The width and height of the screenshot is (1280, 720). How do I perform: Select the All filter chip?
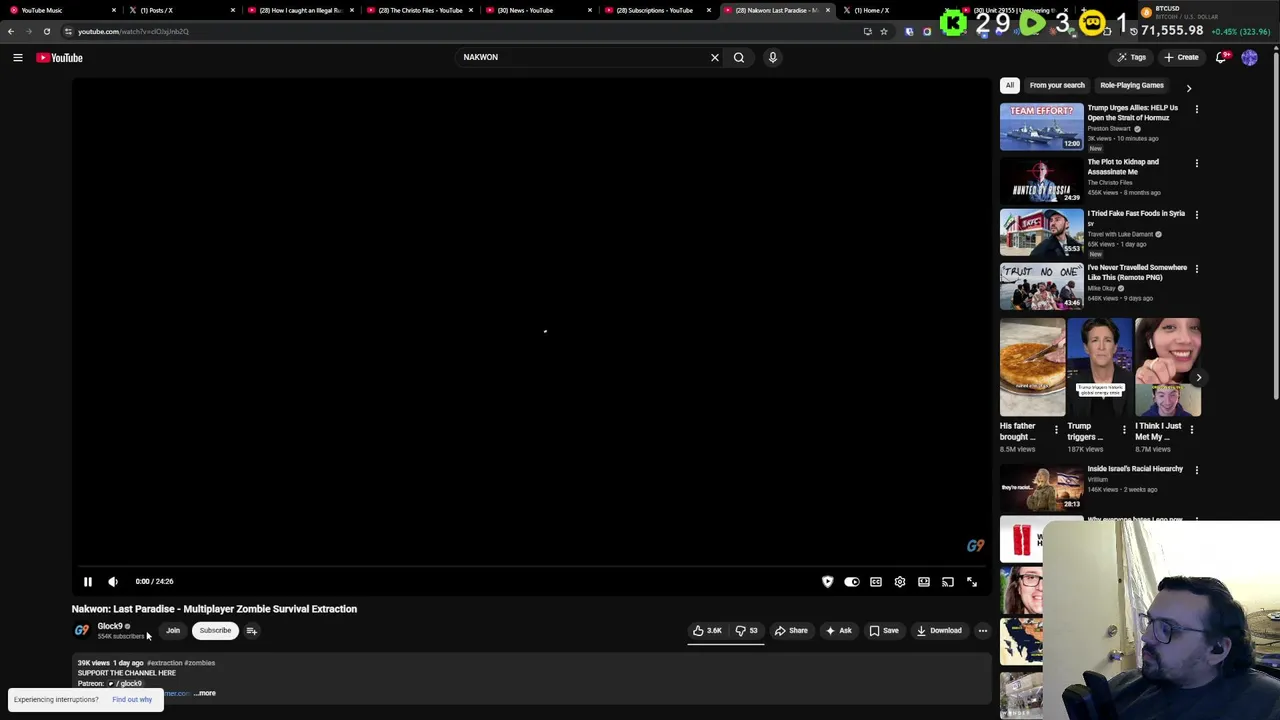[x=1010, y=85]
